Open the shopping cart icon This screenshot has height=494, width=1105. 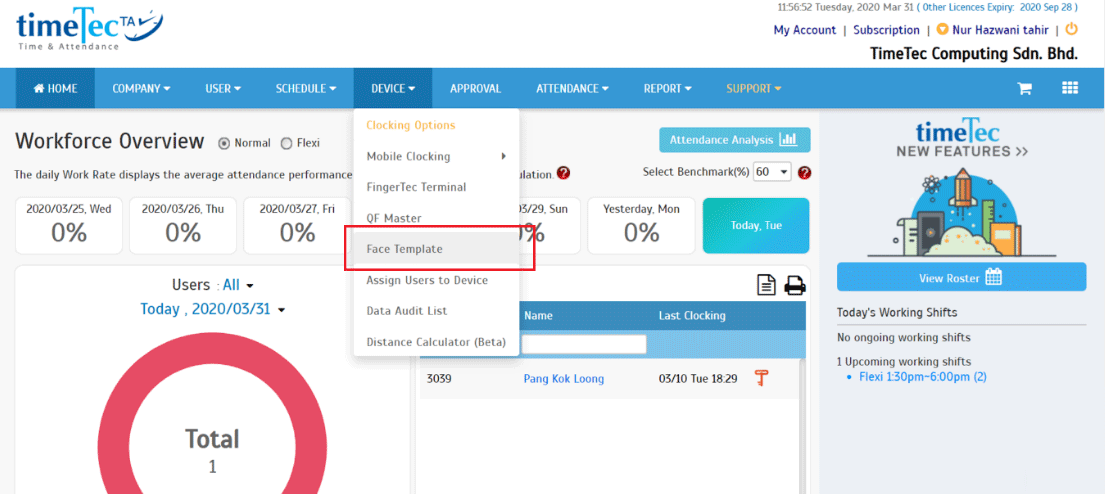tap(1023, 89)
